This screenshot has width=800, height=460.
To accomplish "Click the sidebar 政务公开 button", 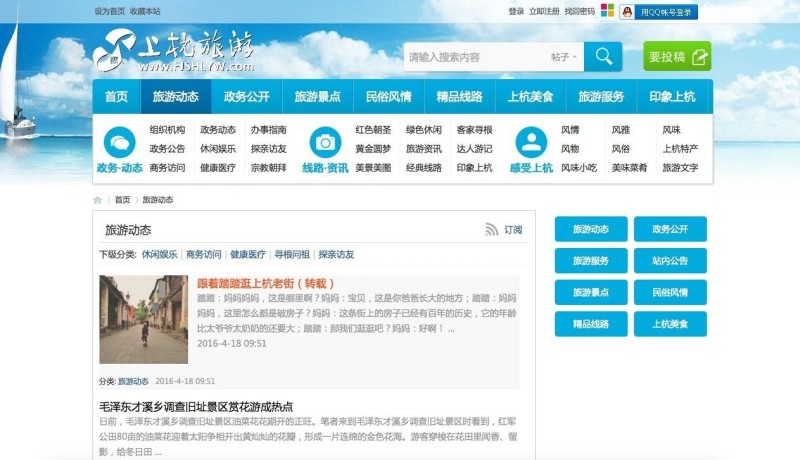I will tap(670, 229).
